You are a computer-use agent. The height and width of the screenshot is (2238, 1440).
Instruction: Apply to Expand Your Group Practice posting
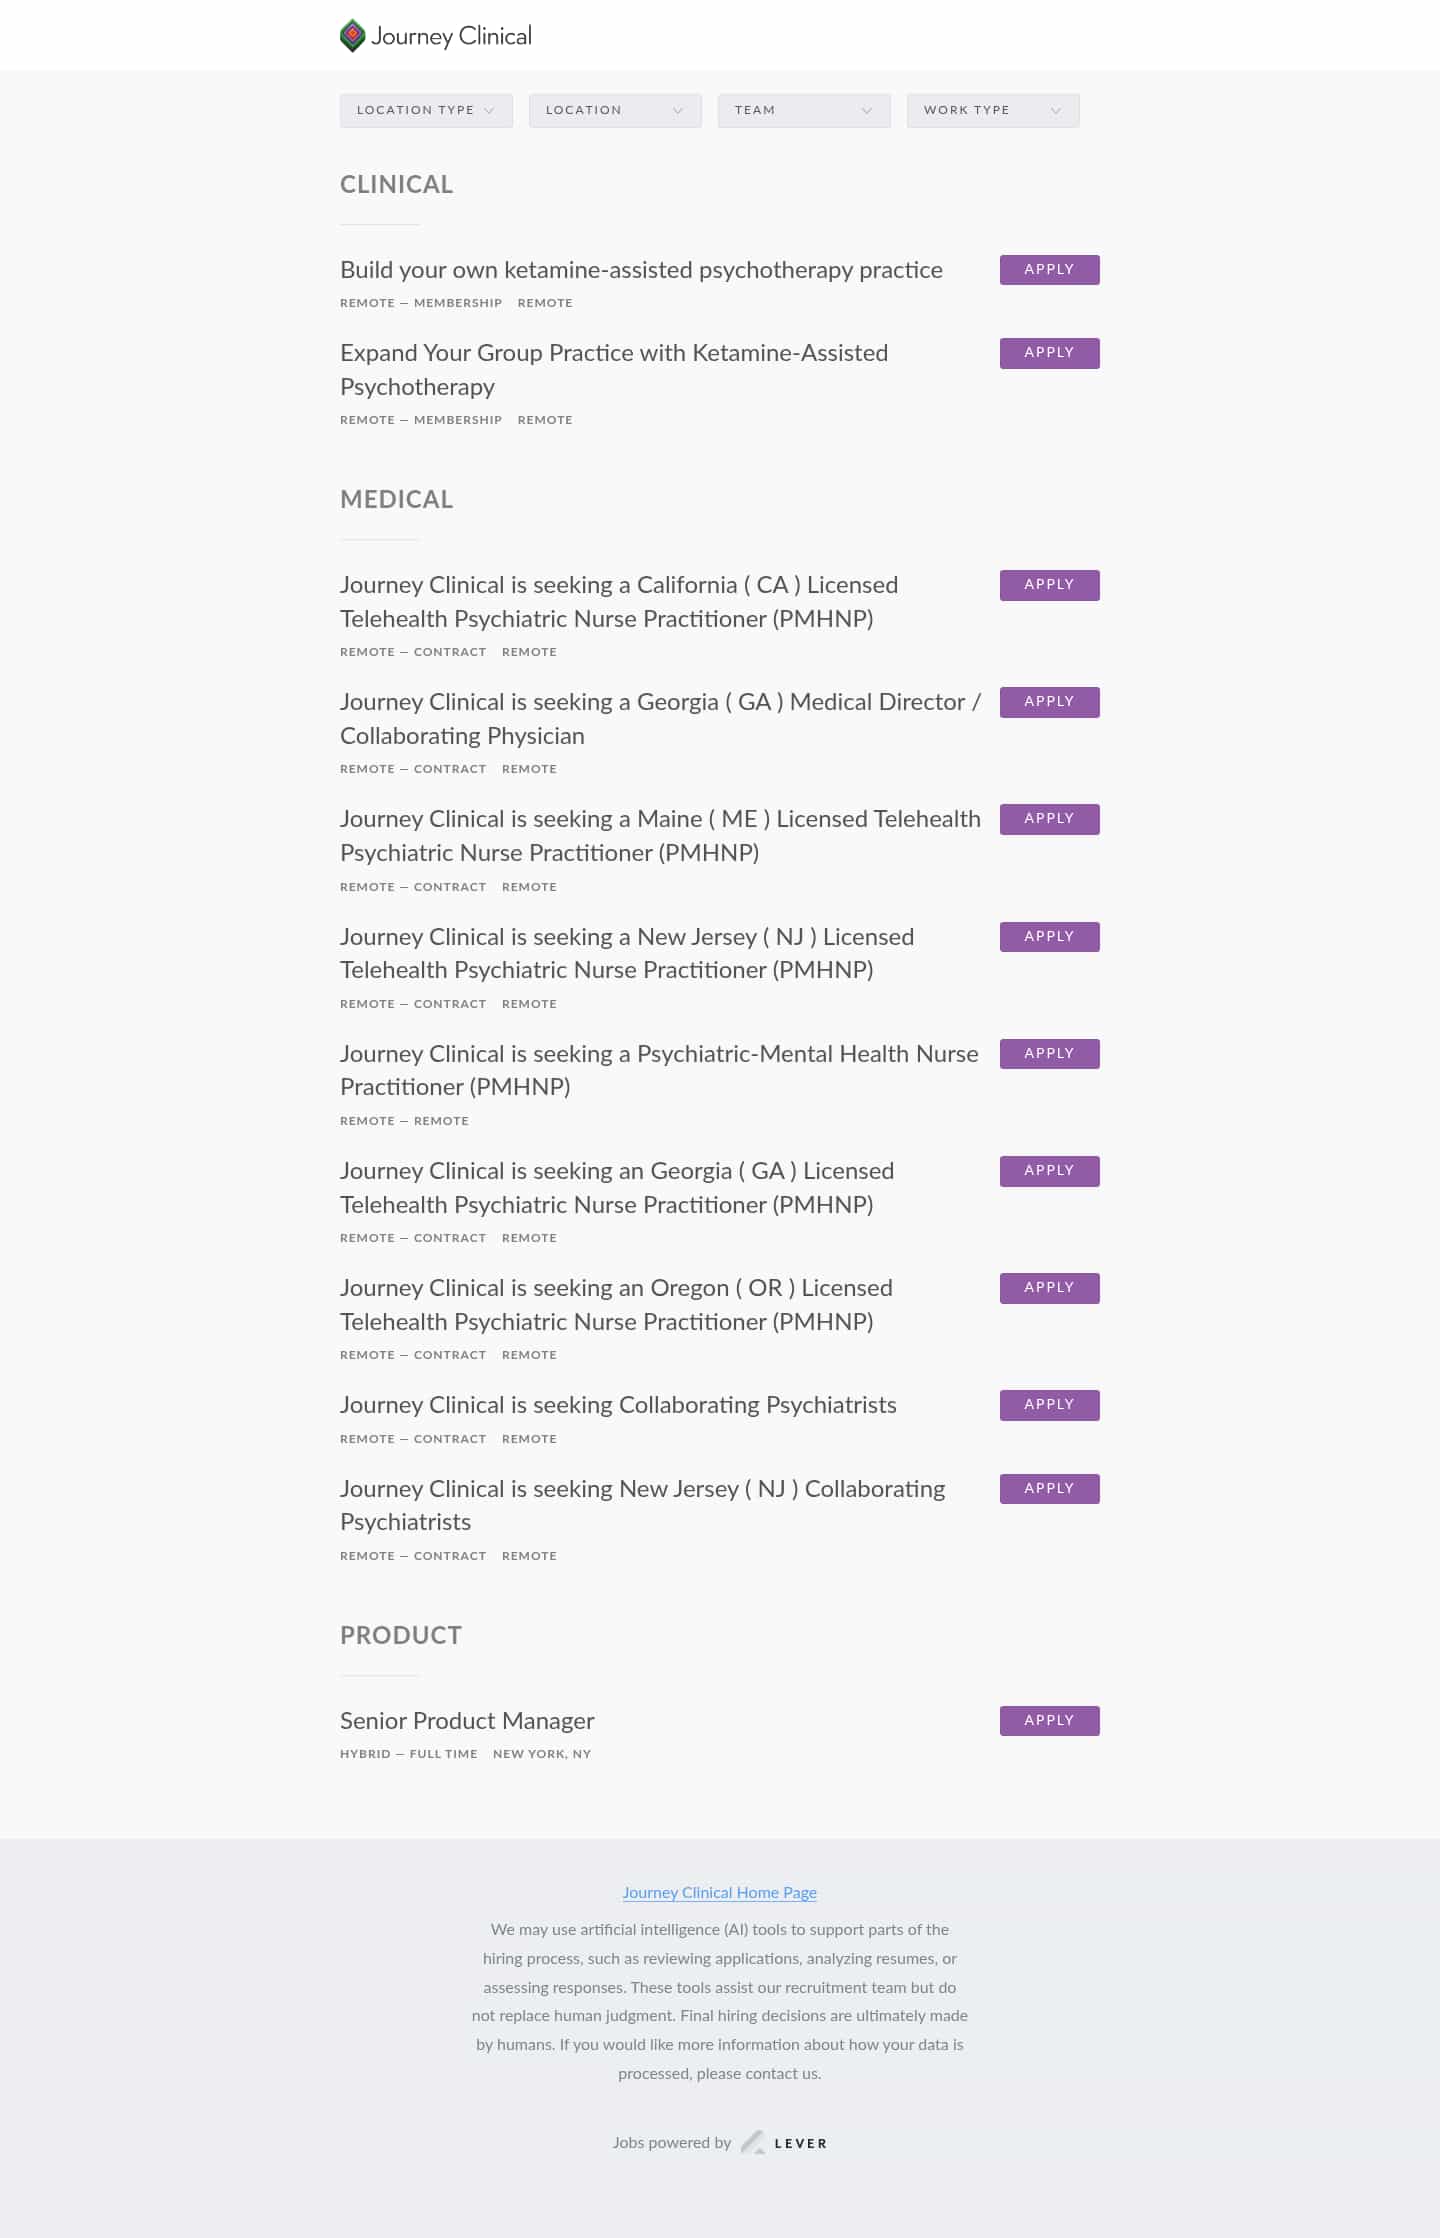click(x=1049, y=353)
